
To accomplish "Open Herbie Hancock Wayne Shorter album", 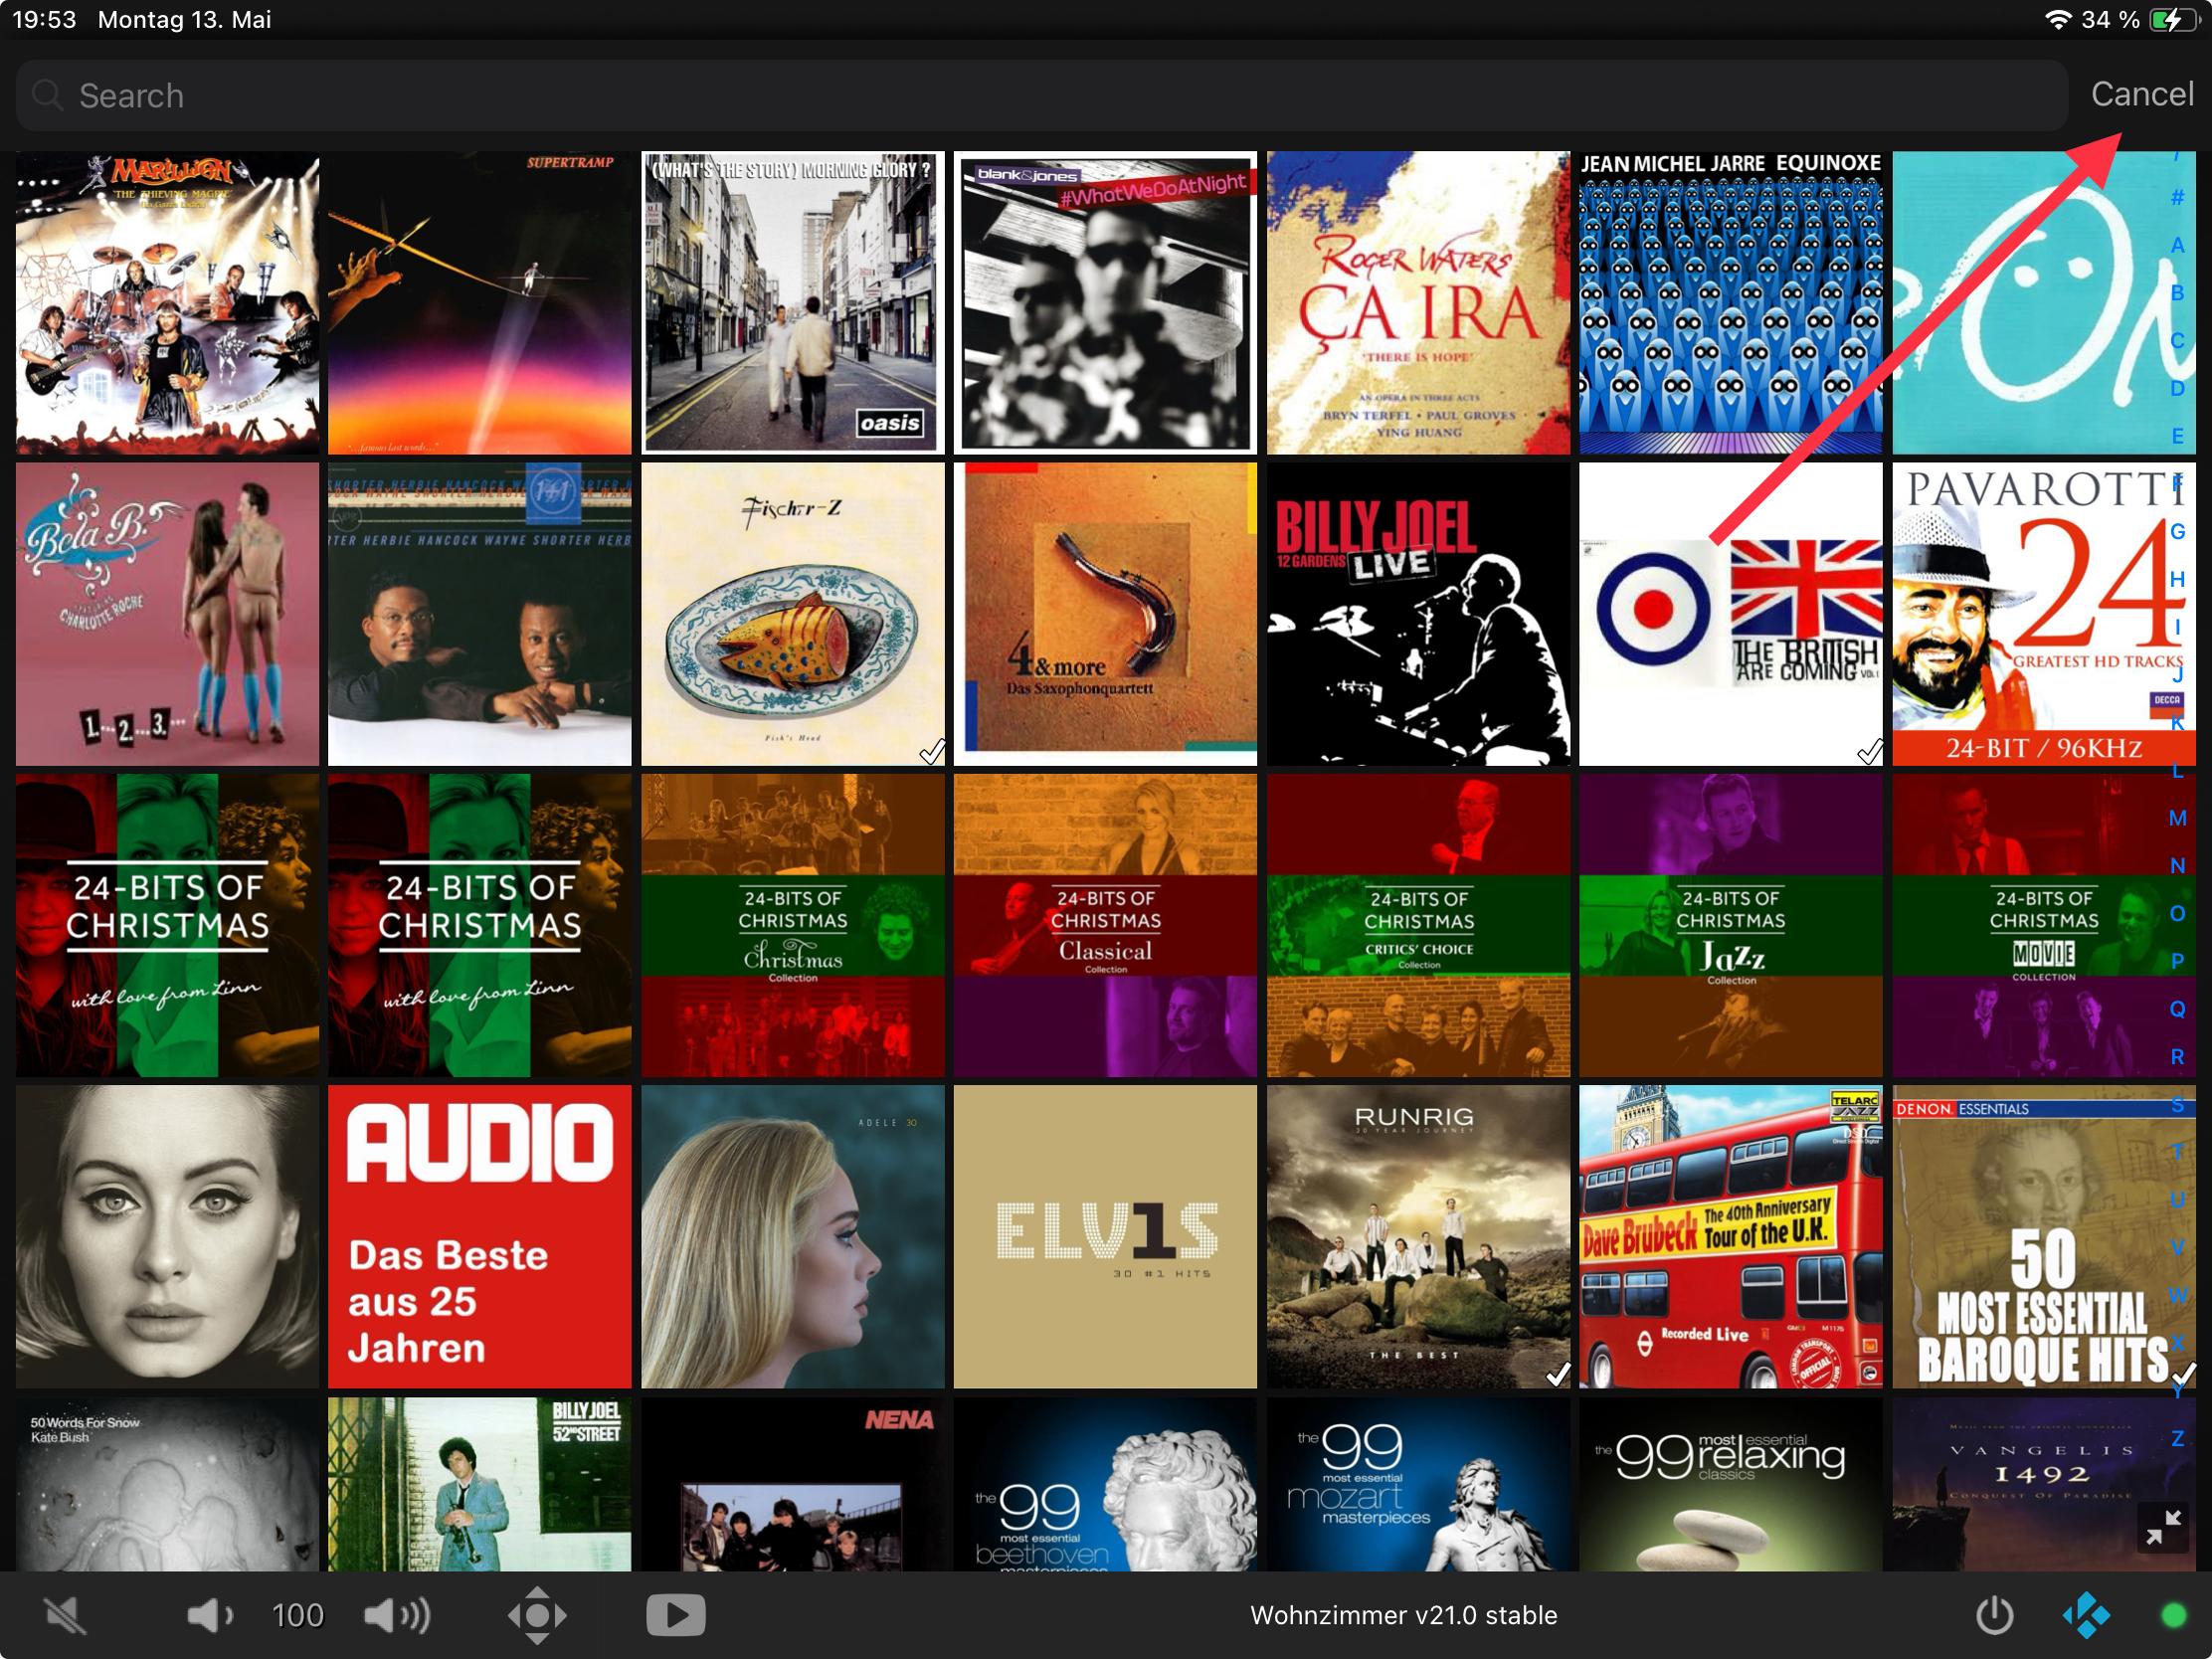I will tap(480, 614).
